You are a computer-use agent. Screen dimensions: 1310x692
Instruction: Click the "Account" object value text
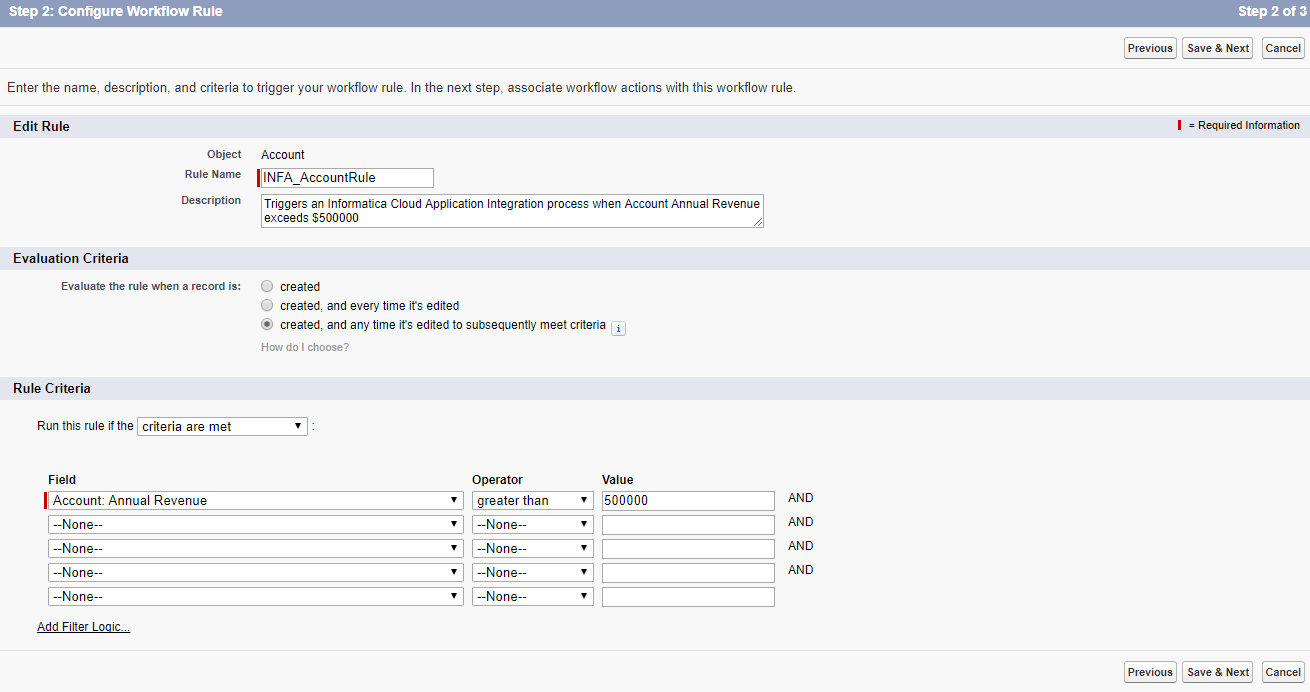pyautogui.click(x=283, y=155)
